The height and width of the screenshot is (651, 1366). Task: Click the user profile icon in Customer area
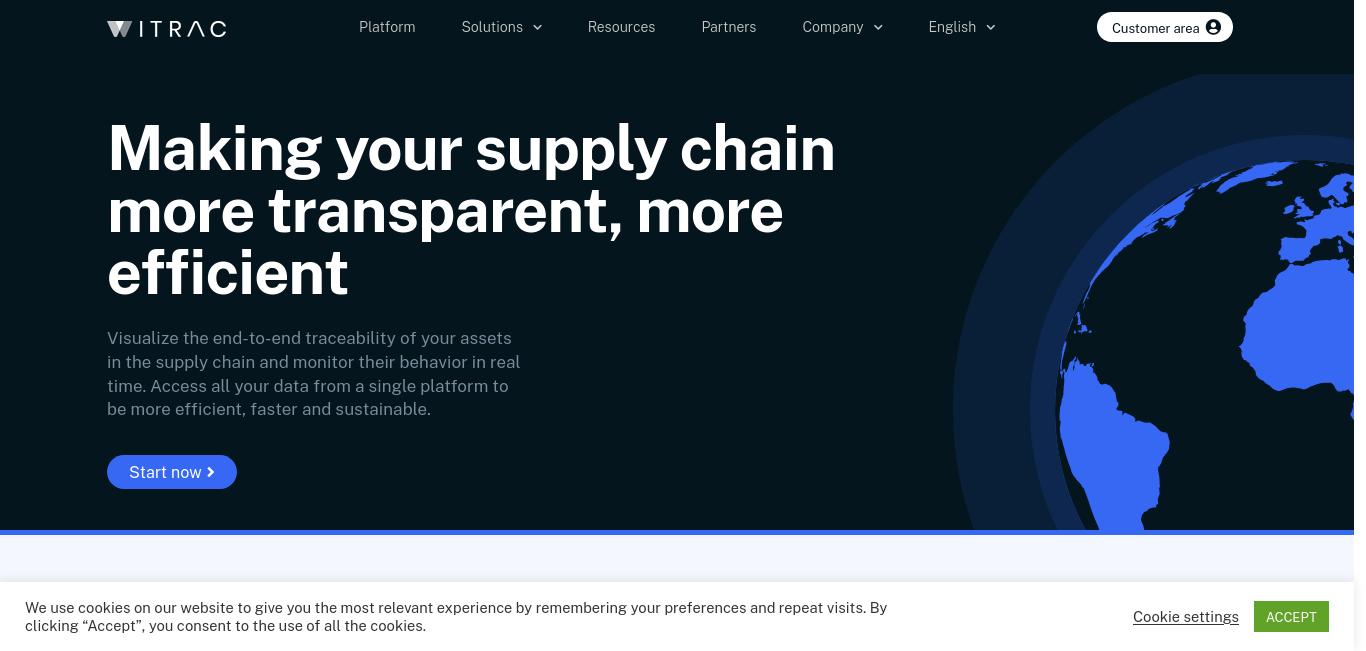pos(1213,27)
